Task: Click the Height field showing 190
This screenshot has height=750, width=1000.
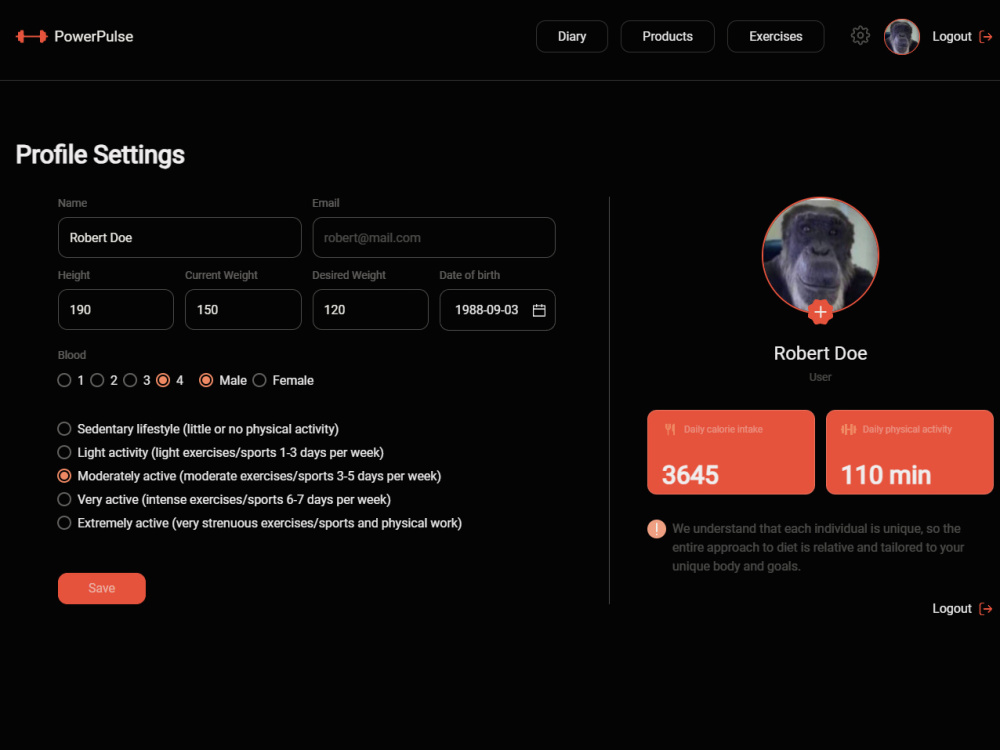Action: pyautogui.click(x=115, y=309)
